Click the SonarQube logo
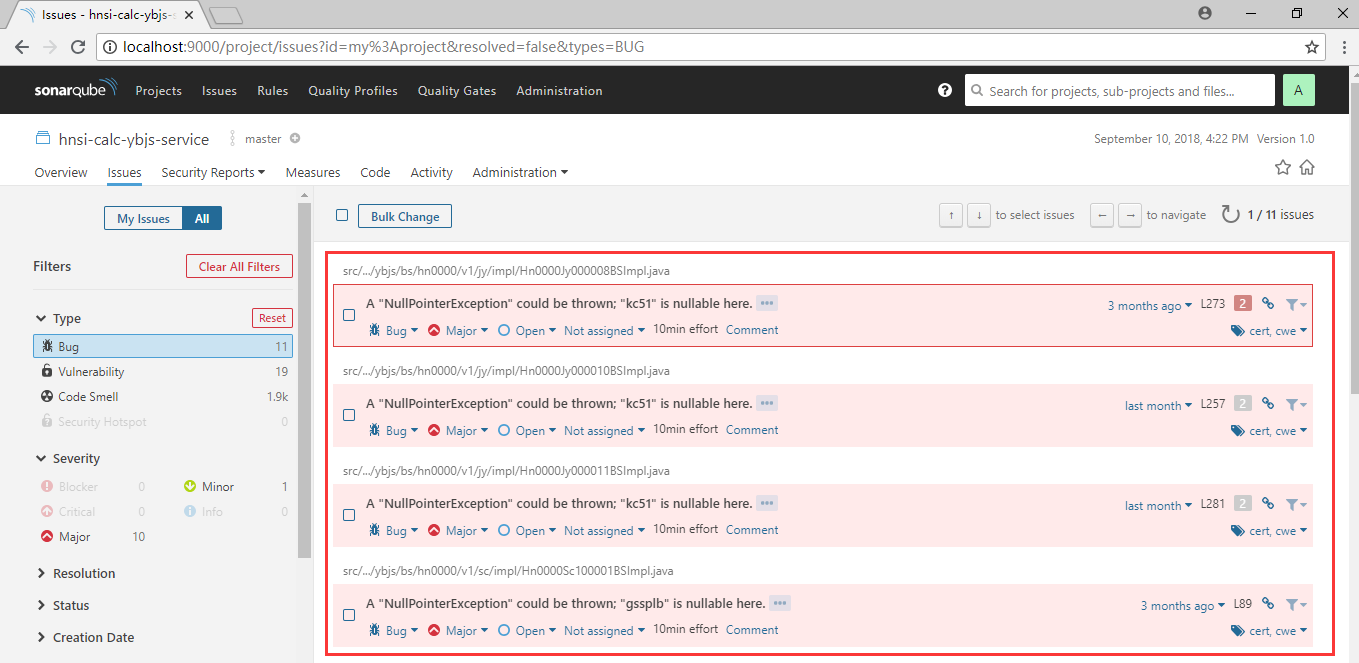This screenshot has width=1359, height=663. (x=76, y=90)
